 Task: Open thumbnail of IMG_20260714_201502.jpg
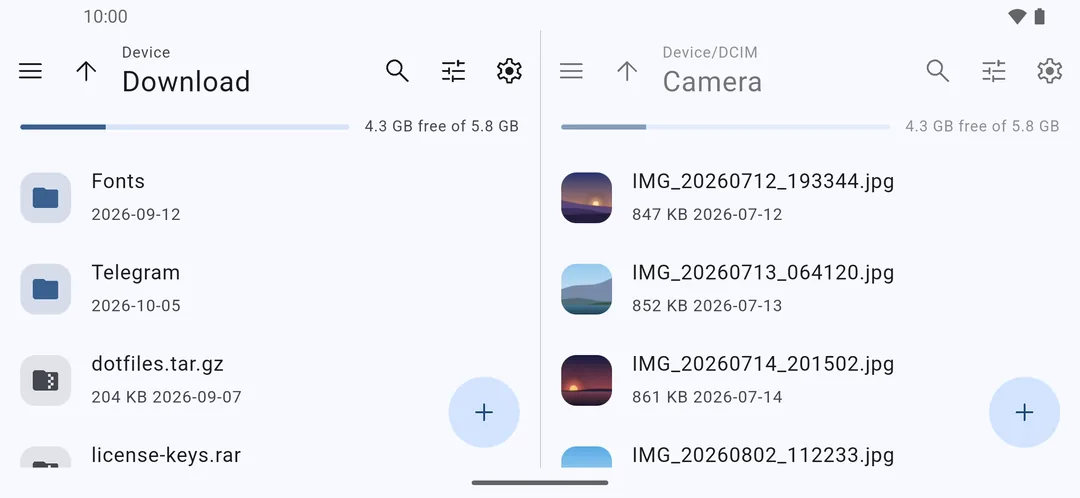pyautogui.click(x=586, y=380)
